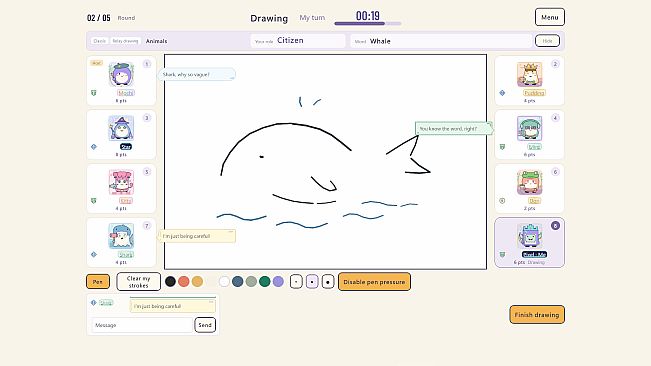651x366 pixels.
Task: Pick the gray-green color swatch
Action: 251,282
